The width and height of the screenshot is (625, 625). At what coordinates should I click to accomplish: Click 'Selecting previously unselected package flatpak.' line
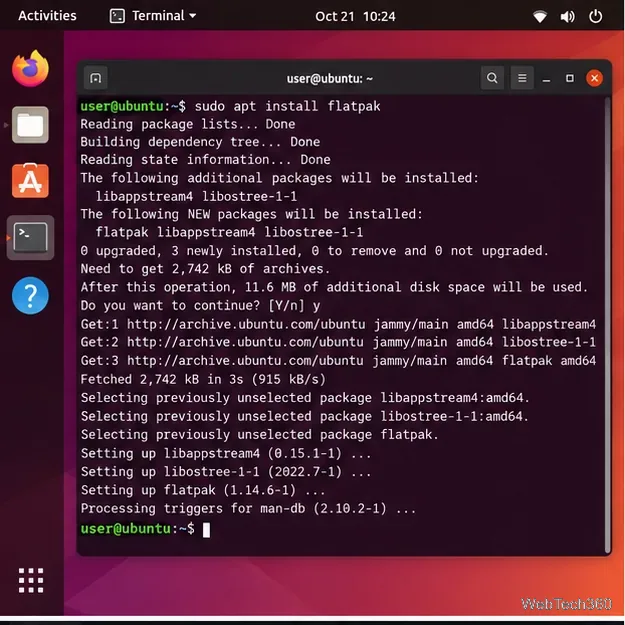[259, 435]
